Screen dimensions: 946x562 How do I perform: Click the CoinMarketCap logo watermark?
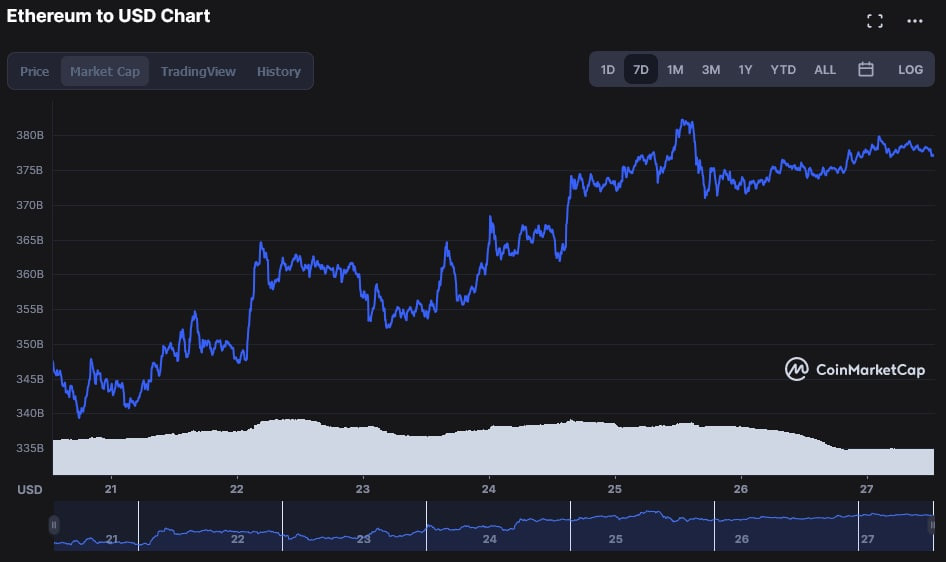[x=855, y=369]
